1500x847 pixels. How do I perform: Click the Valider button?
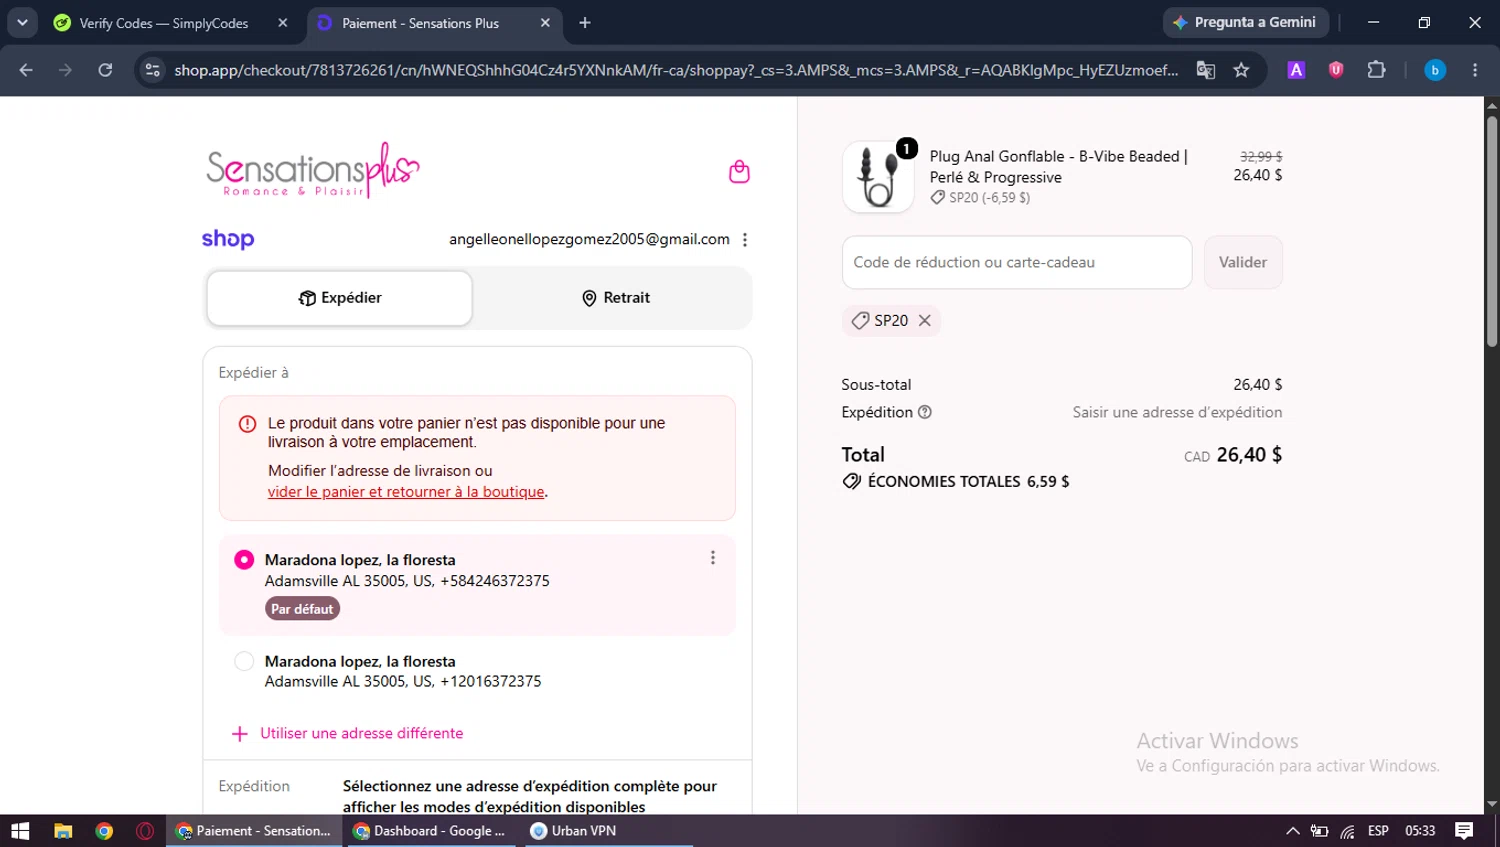[x=1243, y=262]
